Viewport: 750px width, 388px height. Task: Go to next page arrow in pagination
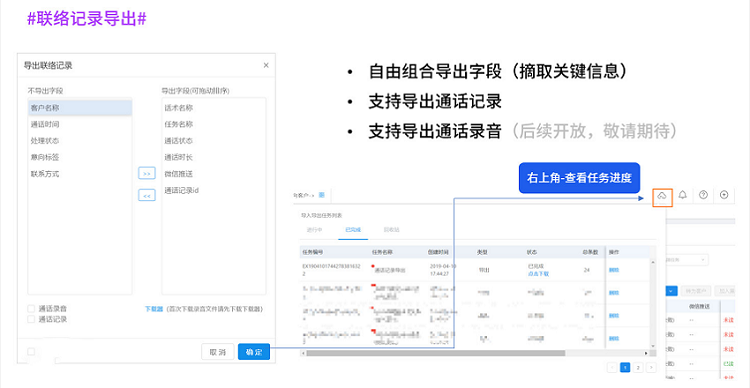pos(650,367)
